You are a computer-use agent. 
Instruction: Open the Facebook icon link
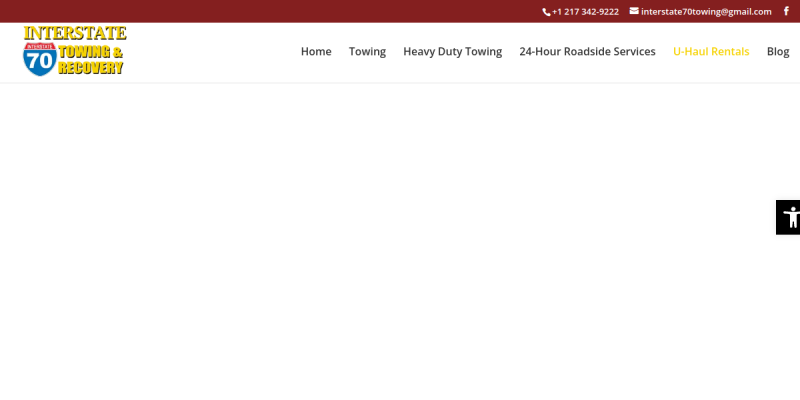pyautogui.click(x=786, y=11)
